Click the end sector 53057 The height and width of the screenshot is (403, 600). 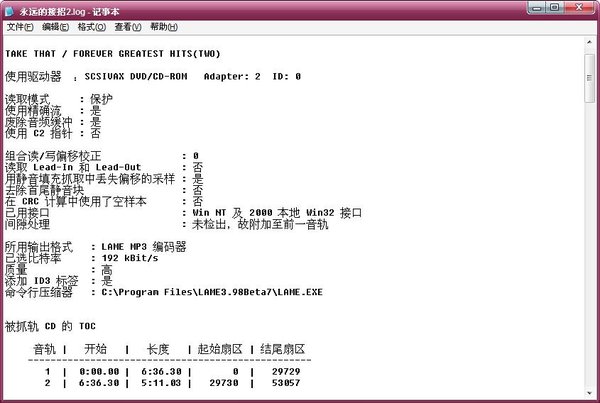tap(286, 383)
